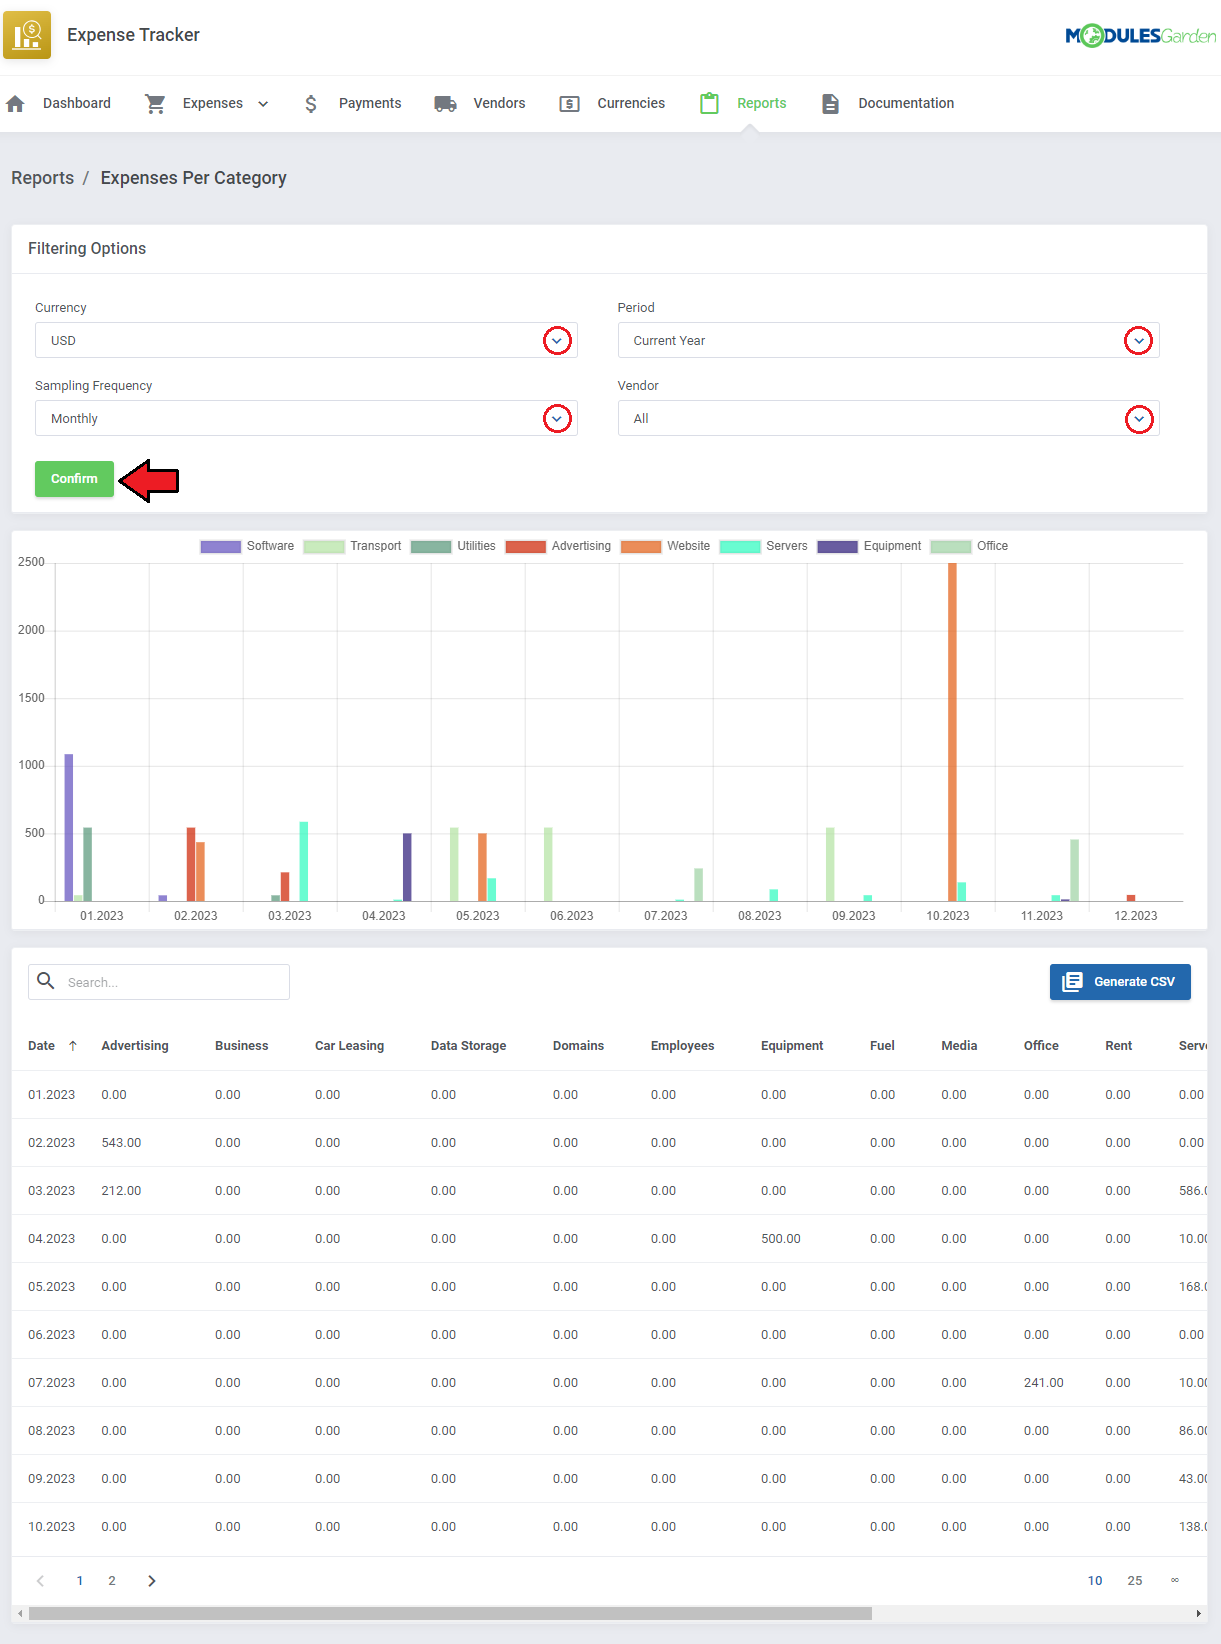
Task: Sort by the Employees column header
Action: (x=682, y=1046)
